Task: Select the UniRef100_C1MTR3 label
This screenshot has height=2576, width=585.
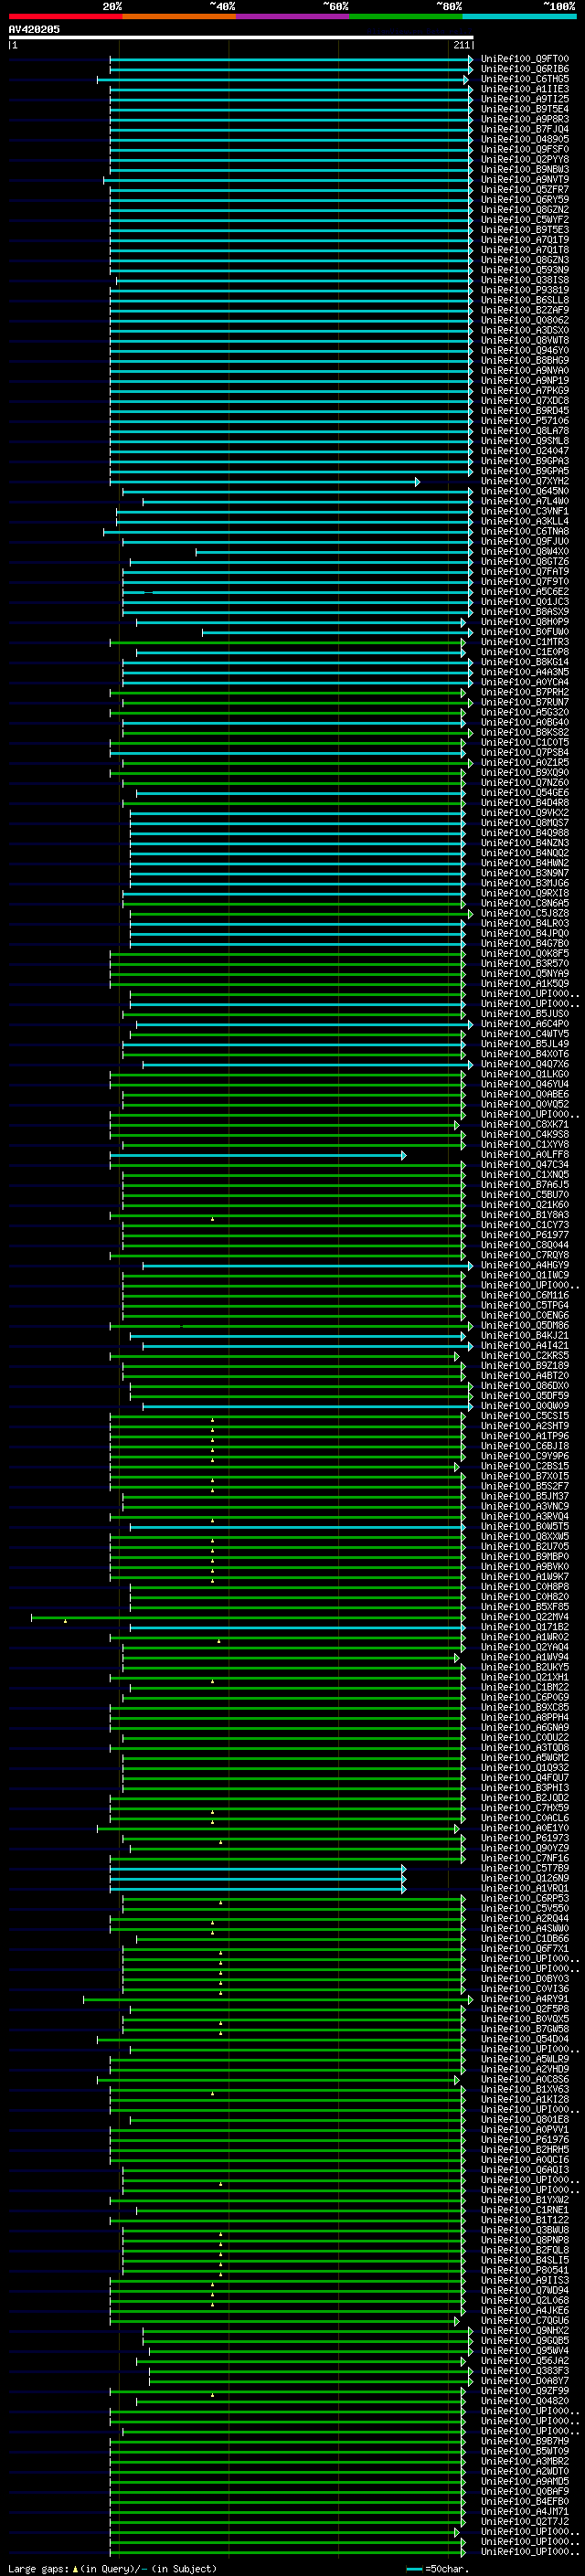Action: tap(525, 642)
